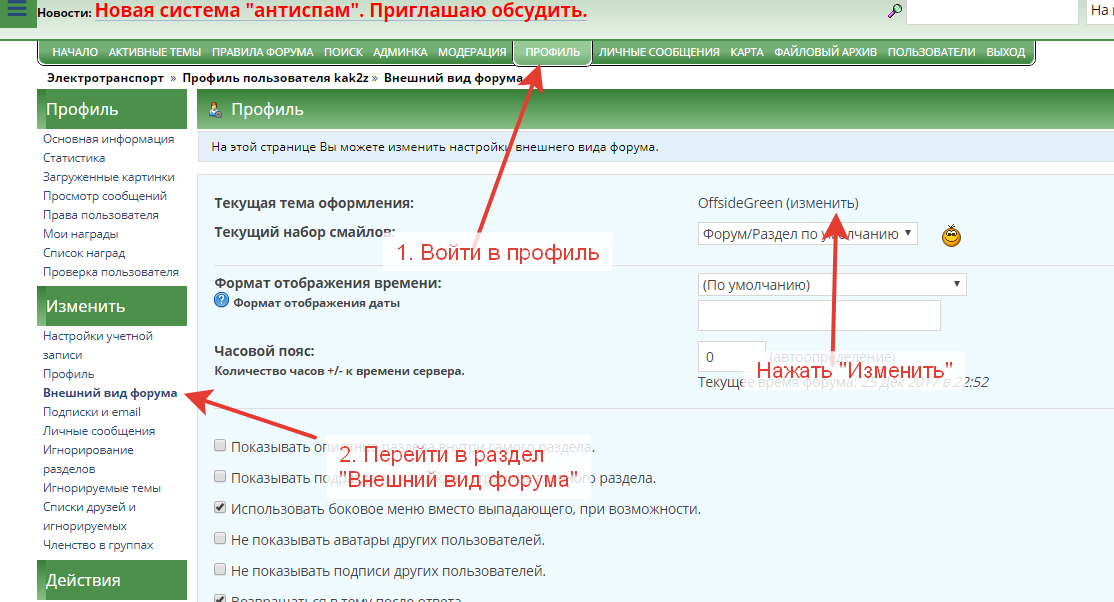Open the smiley set dropdown
Screen dimensions: 1114x602
(807, 233)
